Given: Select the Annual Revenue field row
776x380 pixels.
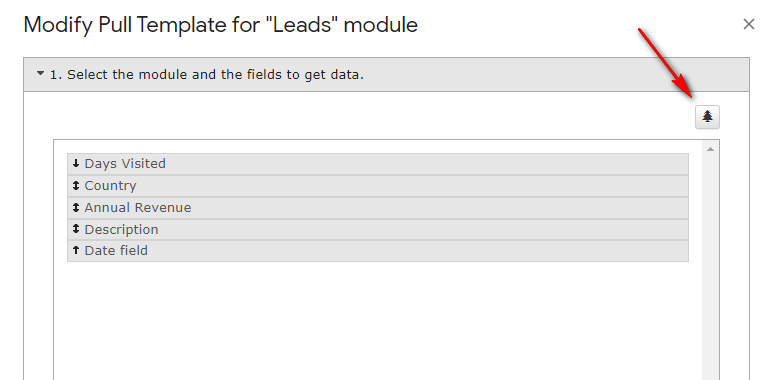Looking at the screenshot, I should click(x=378, y=208).
